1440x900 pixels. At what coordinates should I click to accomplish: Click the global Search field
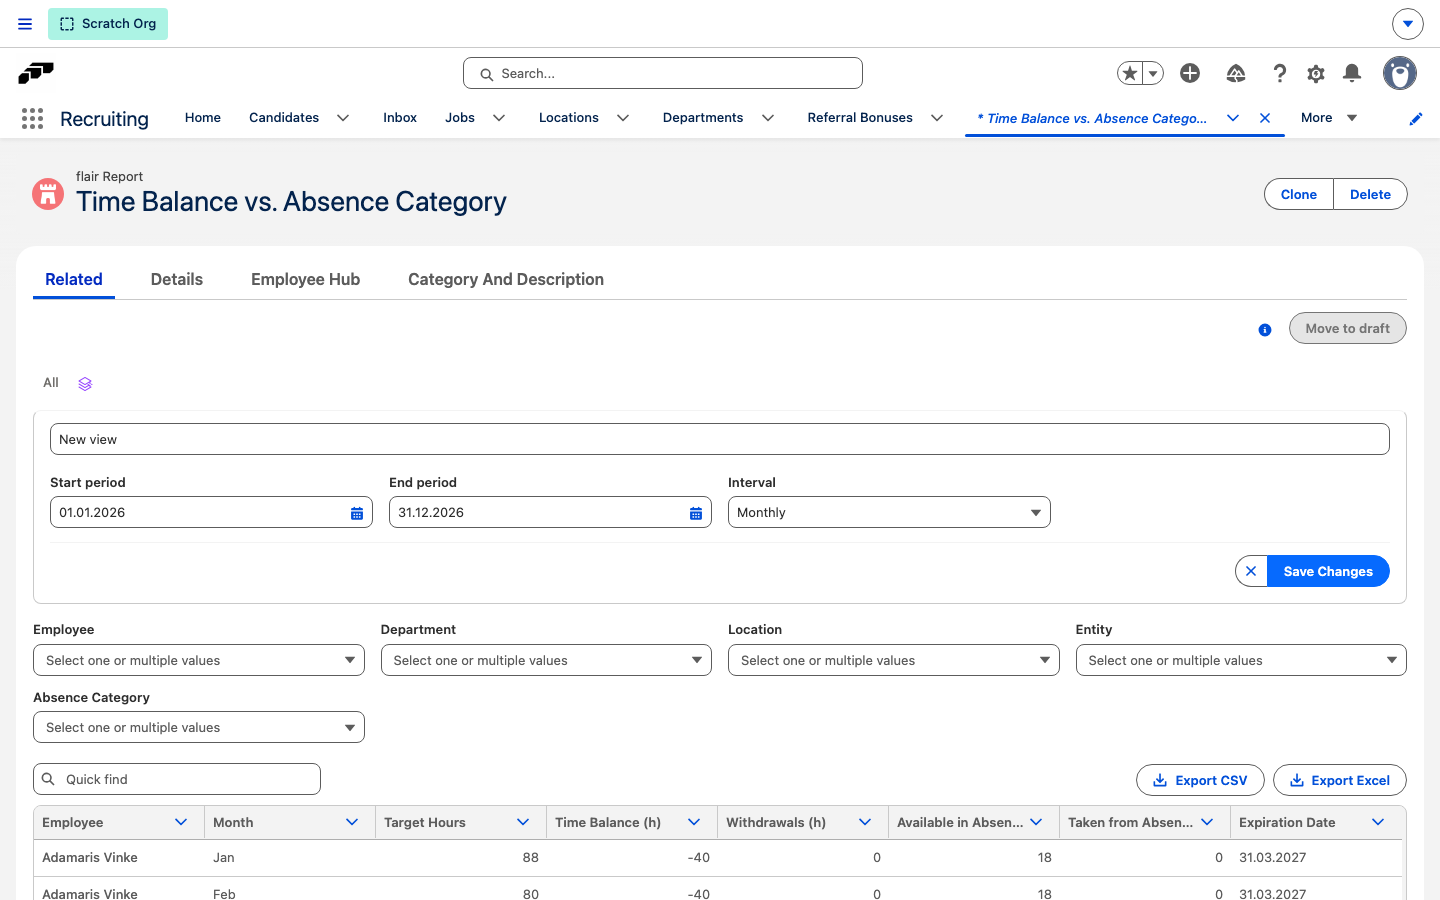pyautogui.click(x=663, y=73)
